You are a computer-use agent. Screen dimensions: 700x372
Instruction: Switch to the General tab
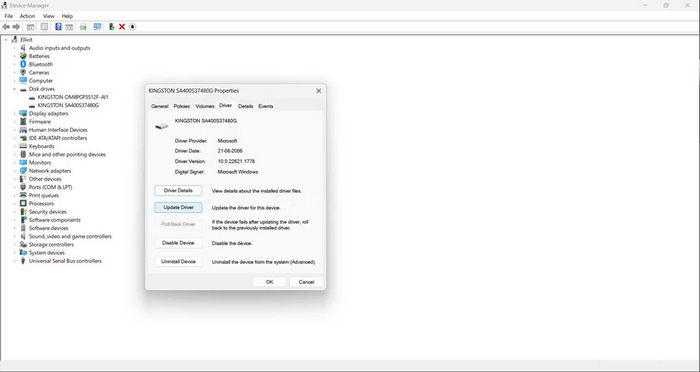(x=159, y=106)
